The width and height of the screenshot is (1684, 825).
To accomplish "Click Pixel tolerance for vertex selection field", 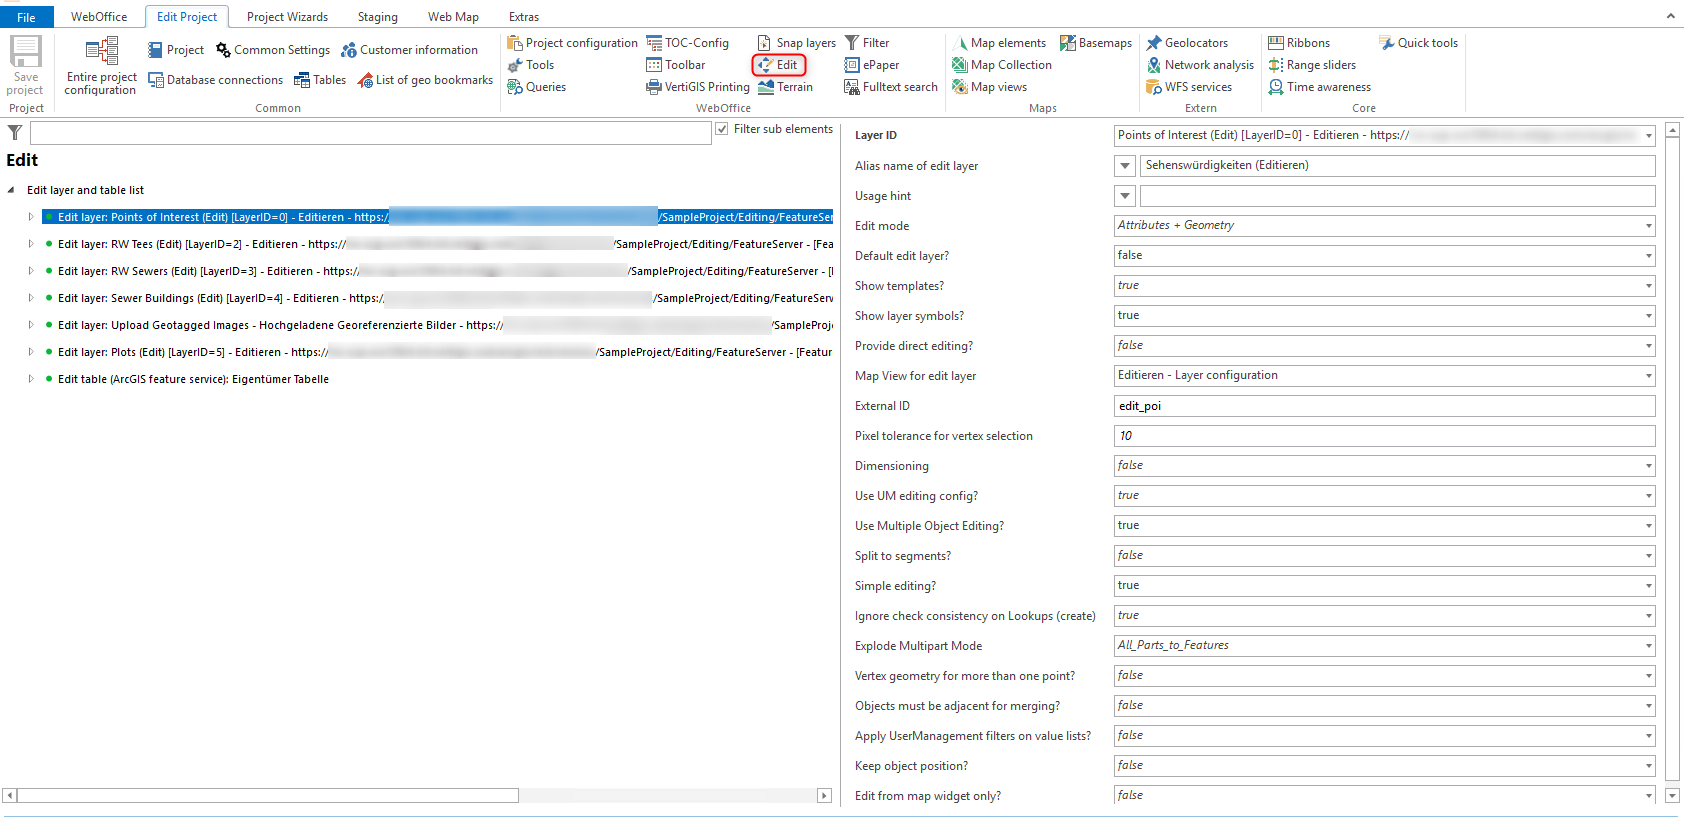I will click(1385, 436).
